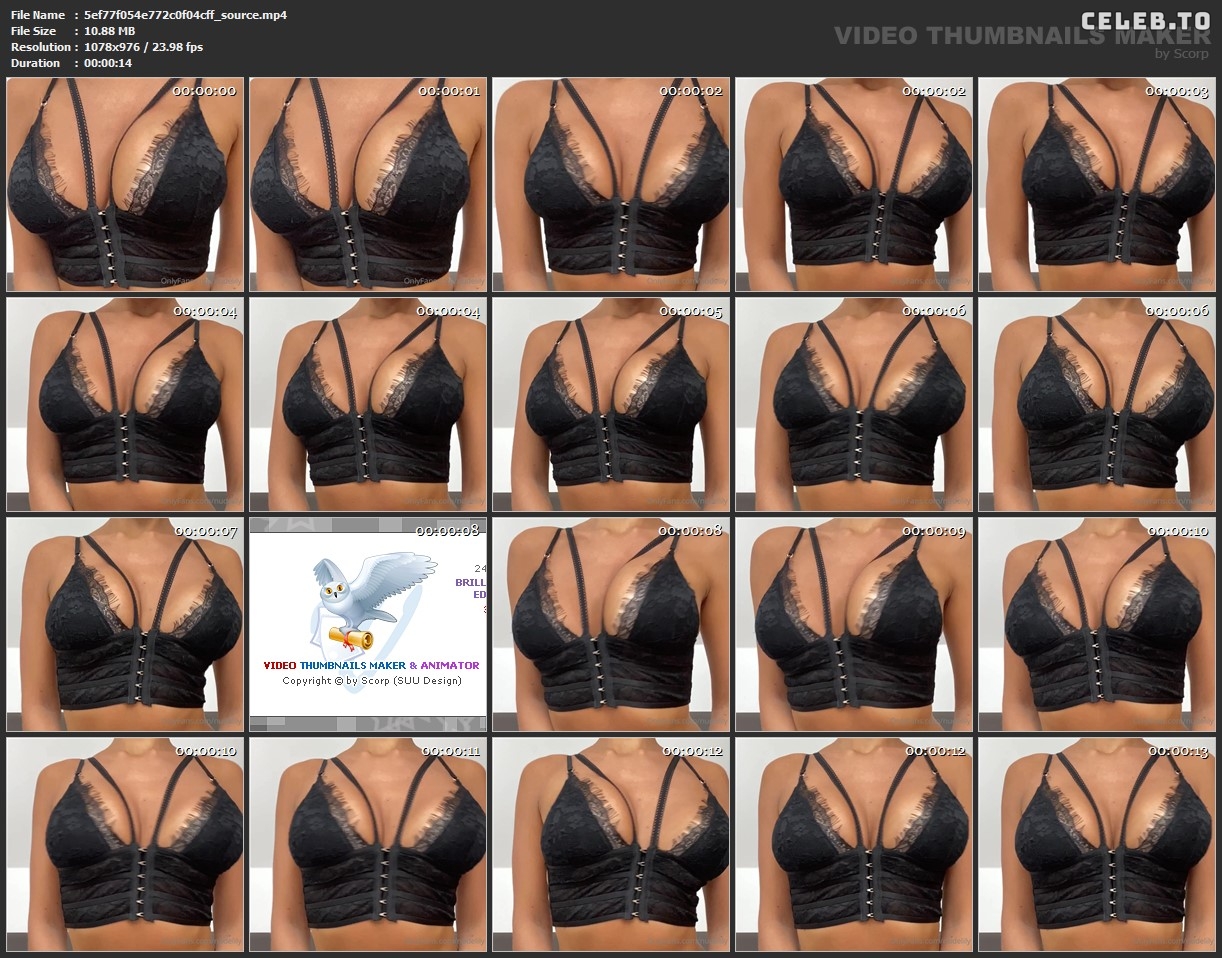The width and height of the screenshot is (1222, 958).
Task: Open the frame stamped 00:00:03
Action: (x=1097, y=185)
